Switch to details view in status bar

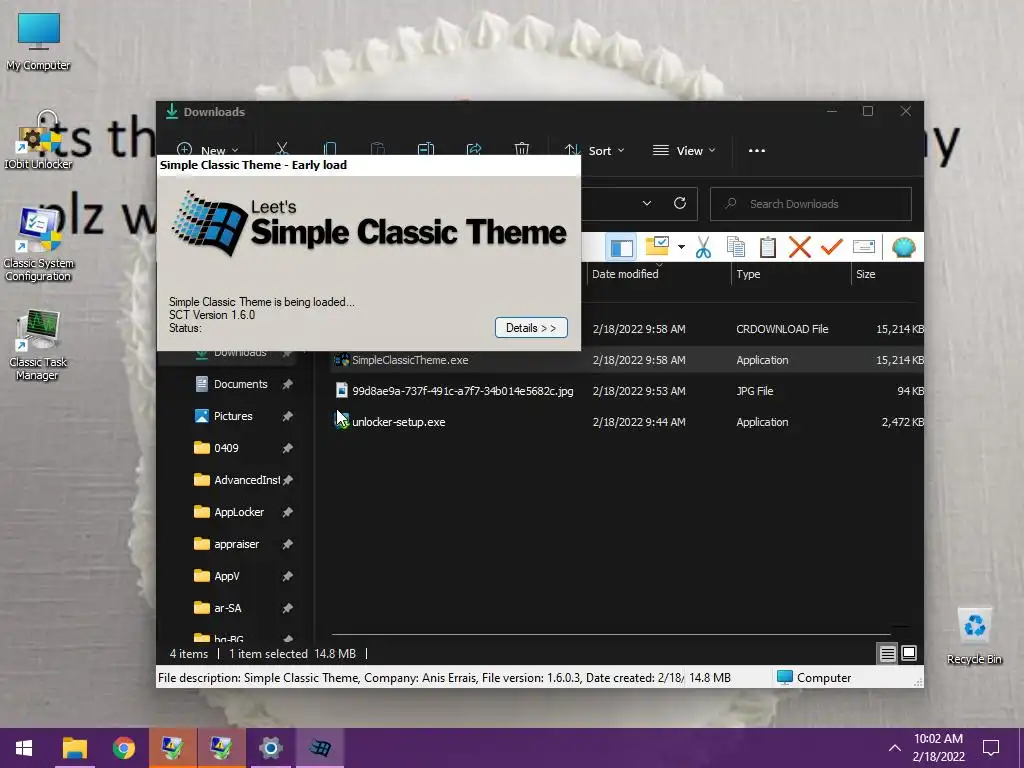[887, 653]
